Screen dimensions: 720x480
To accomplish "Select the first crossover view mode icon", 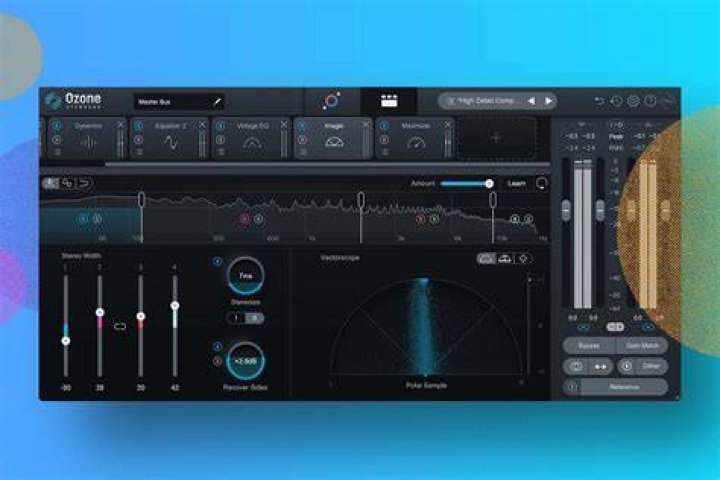I will click(x=50, y=183).
